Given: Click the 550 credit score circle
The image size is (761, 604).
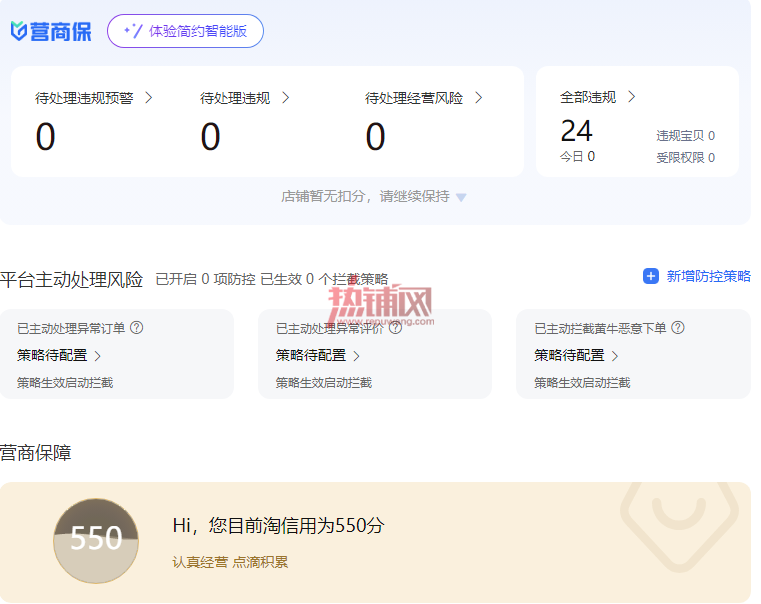Looking at the screenshot, I should [96, 541].
